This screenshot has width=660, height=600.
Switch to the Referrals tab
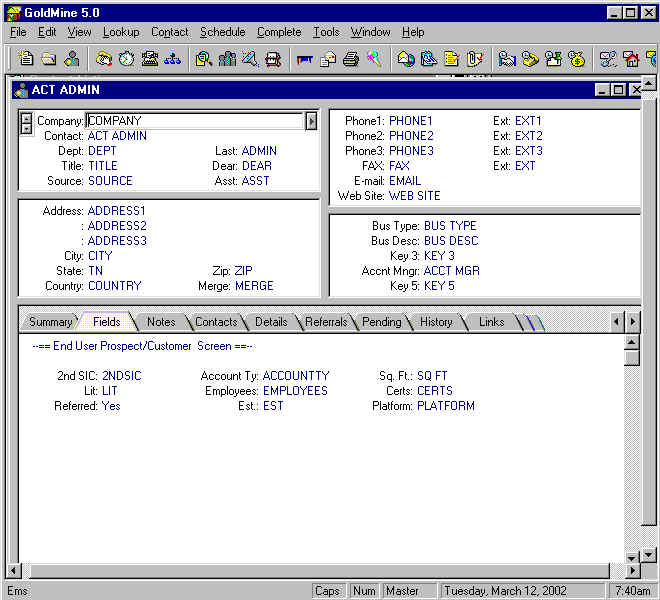[x=326, y=322]
